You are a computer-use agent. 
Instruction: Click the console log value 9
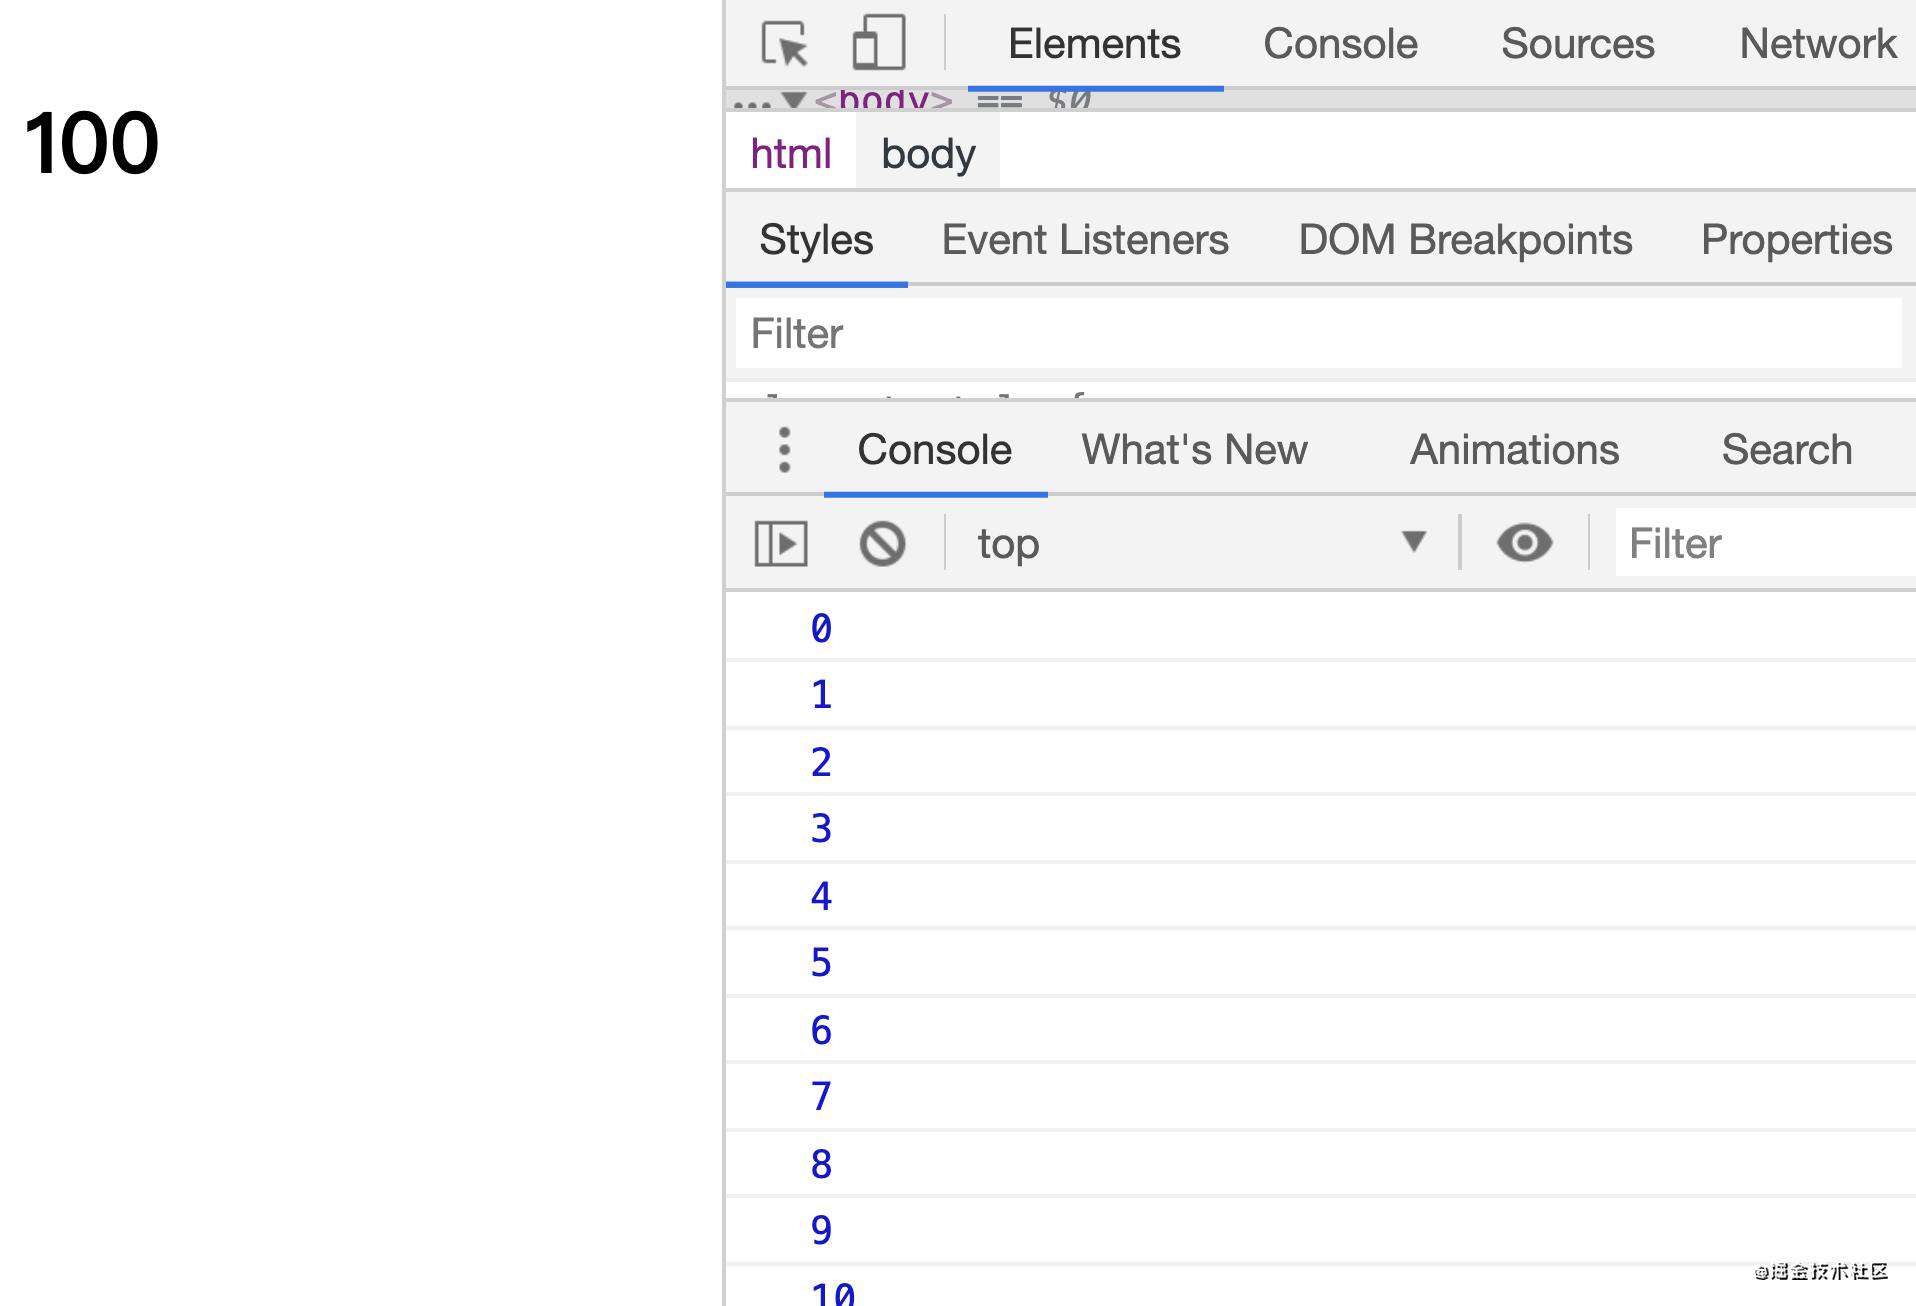coord(821,1231)
